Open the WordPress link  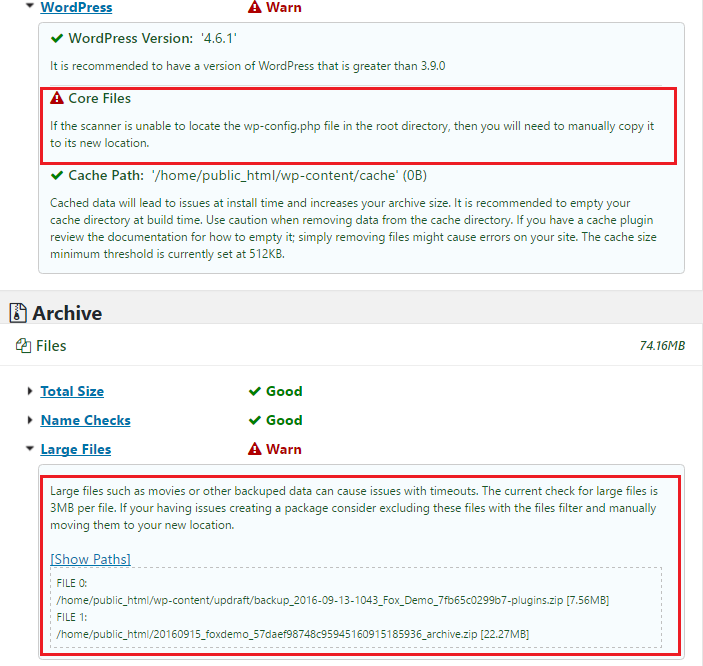76,7
